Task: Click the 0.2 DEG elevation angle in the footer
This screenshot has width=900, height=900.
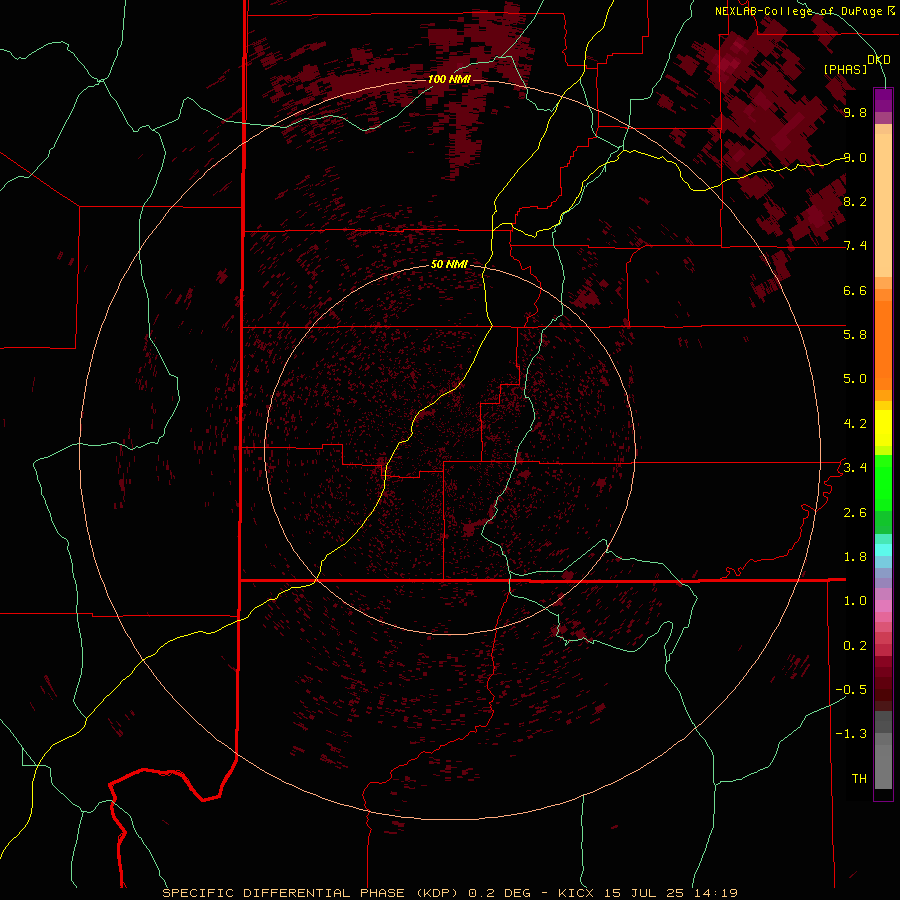Action: point(499,893)
